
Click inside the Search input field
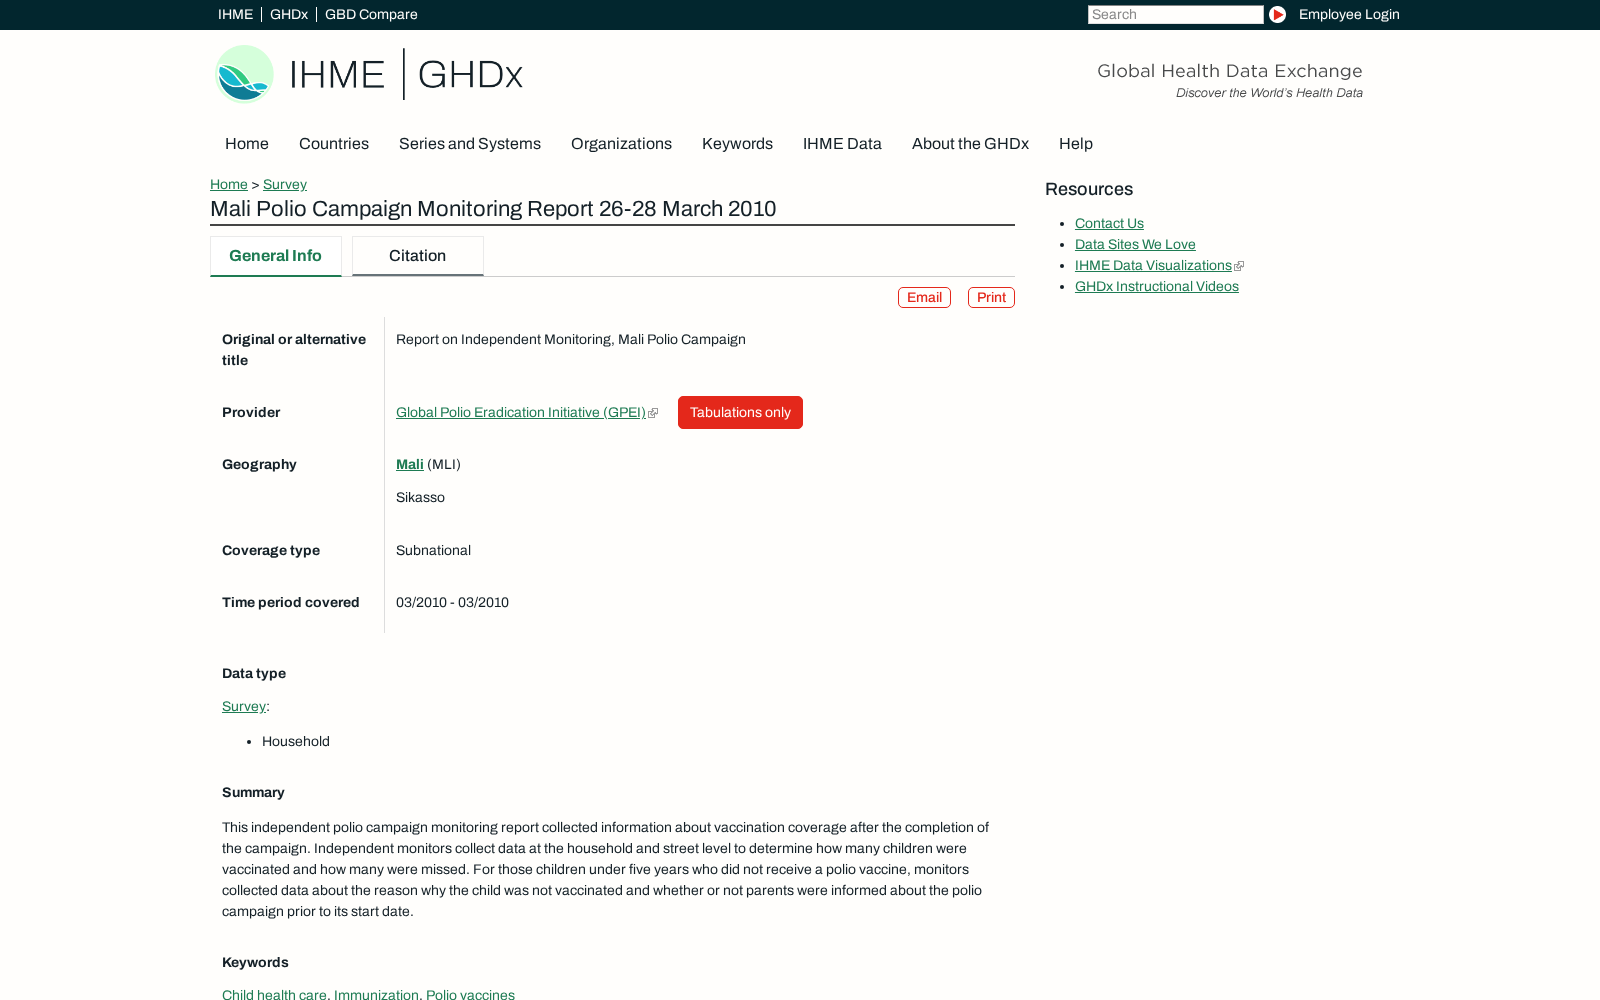click(1175, 14)
